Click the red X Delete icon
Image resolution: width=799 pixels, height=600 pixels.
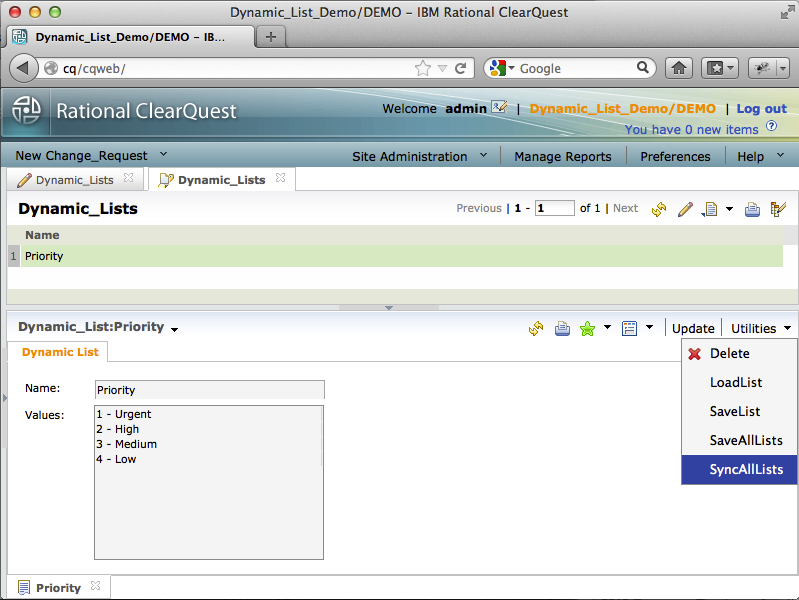(x=695, y=354)
